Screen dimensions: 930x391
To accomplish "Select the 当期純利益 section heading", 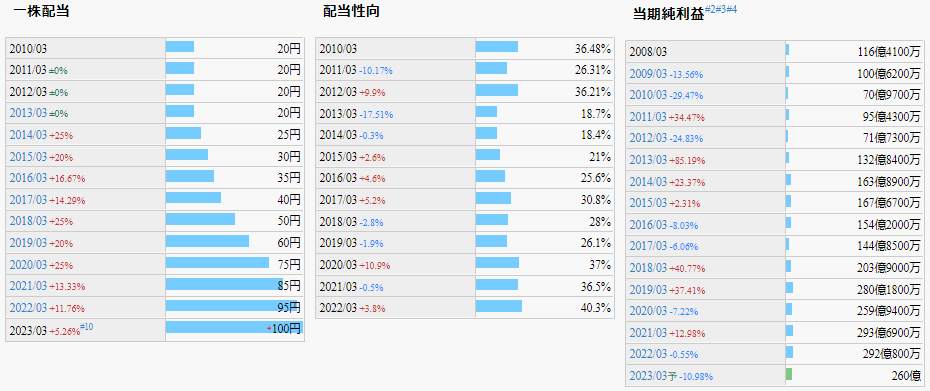I will tap(669, 14).
